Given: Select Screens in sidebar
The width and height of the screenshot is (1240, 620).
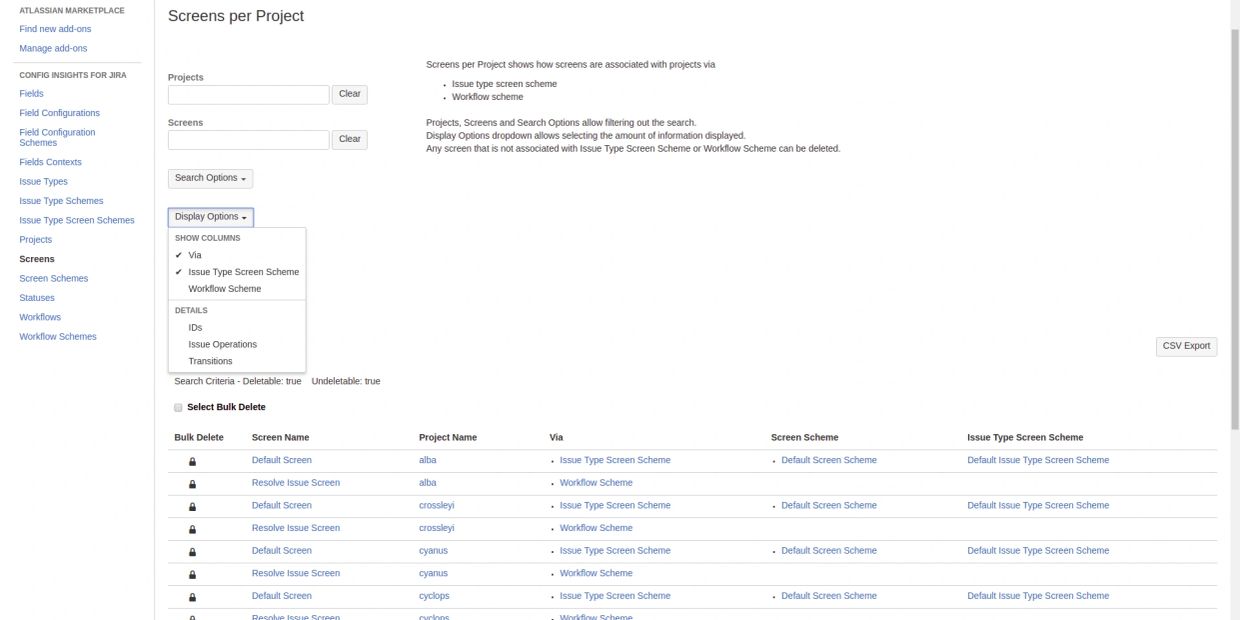Looking at the screenshot, I should [37, 259].
